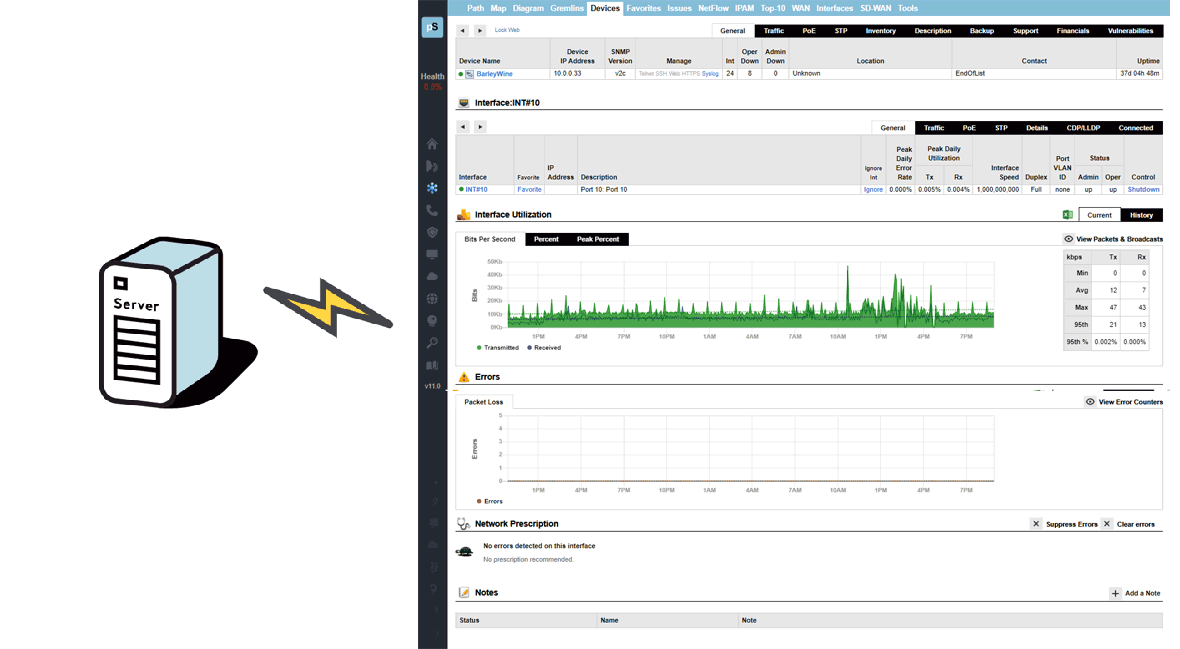The image size is (1180, 649).
Task: Open the phone icon in sidebar
Action: point(432,210)
